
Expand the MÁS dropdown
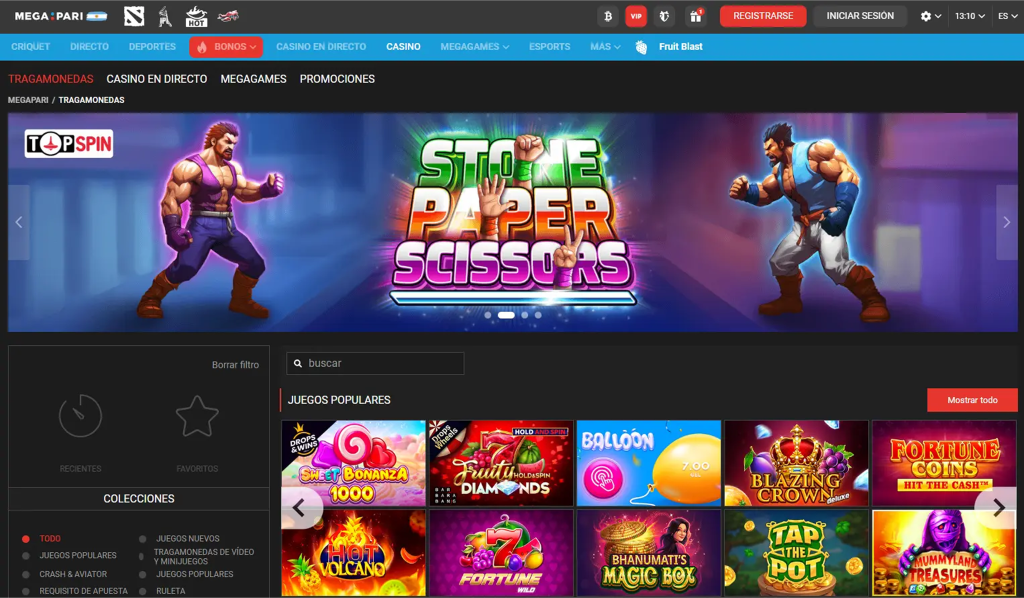[605, 46]
